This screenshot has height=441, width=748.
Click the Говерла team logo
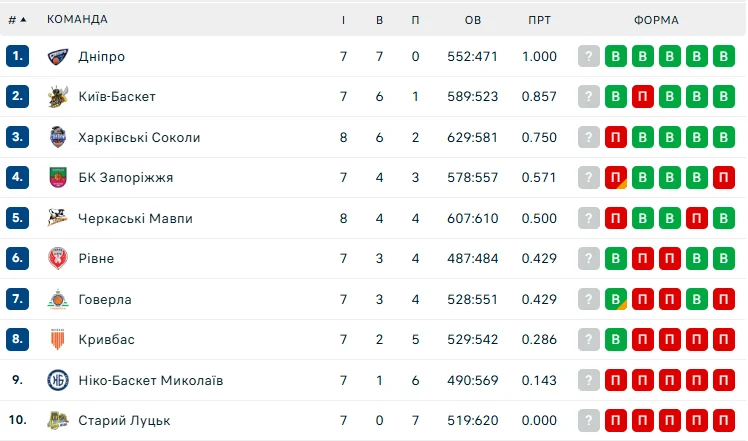[x=57, y=299]
